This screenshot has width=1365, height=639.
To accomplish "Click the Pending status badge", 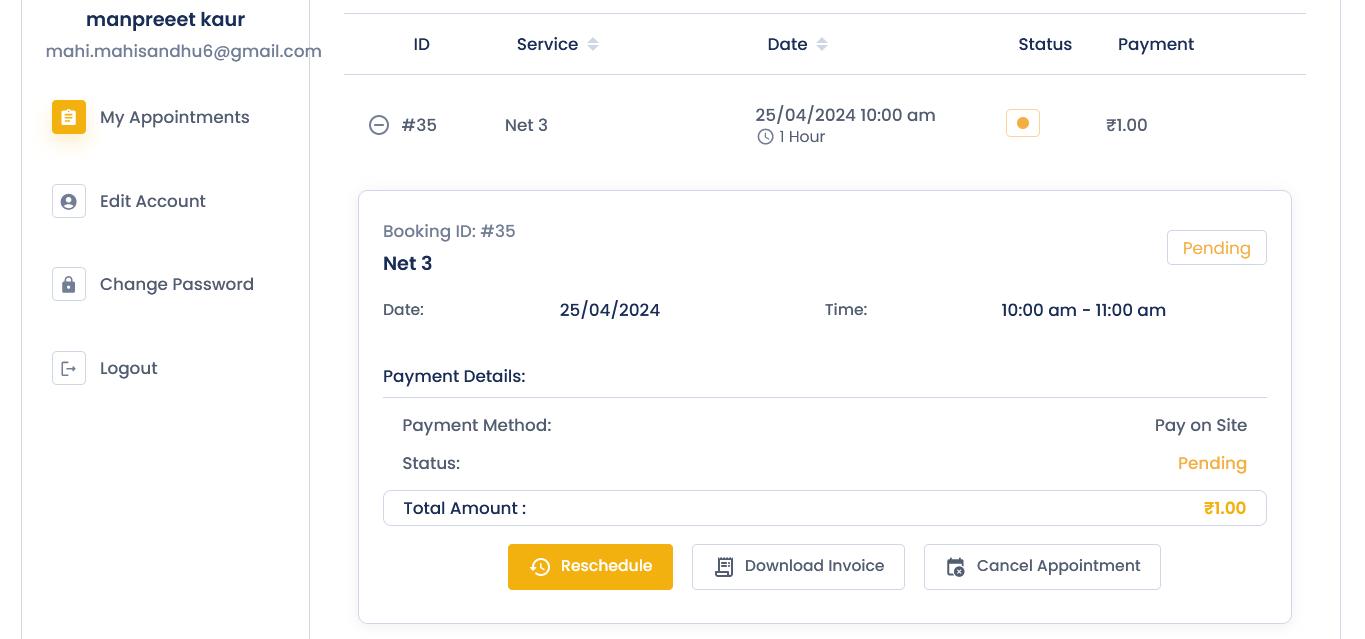I will [1216, 248].
